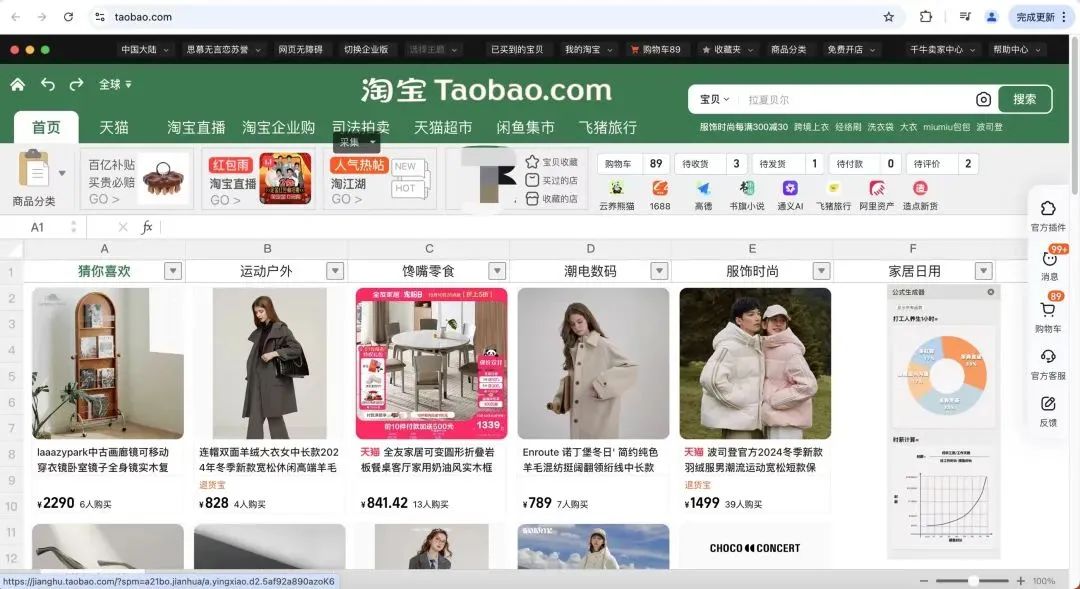The height and width of the screenshot is (589, 1080).
Task: Open the 服饰时尚 column filter dropdown
Action: [821, 271]
